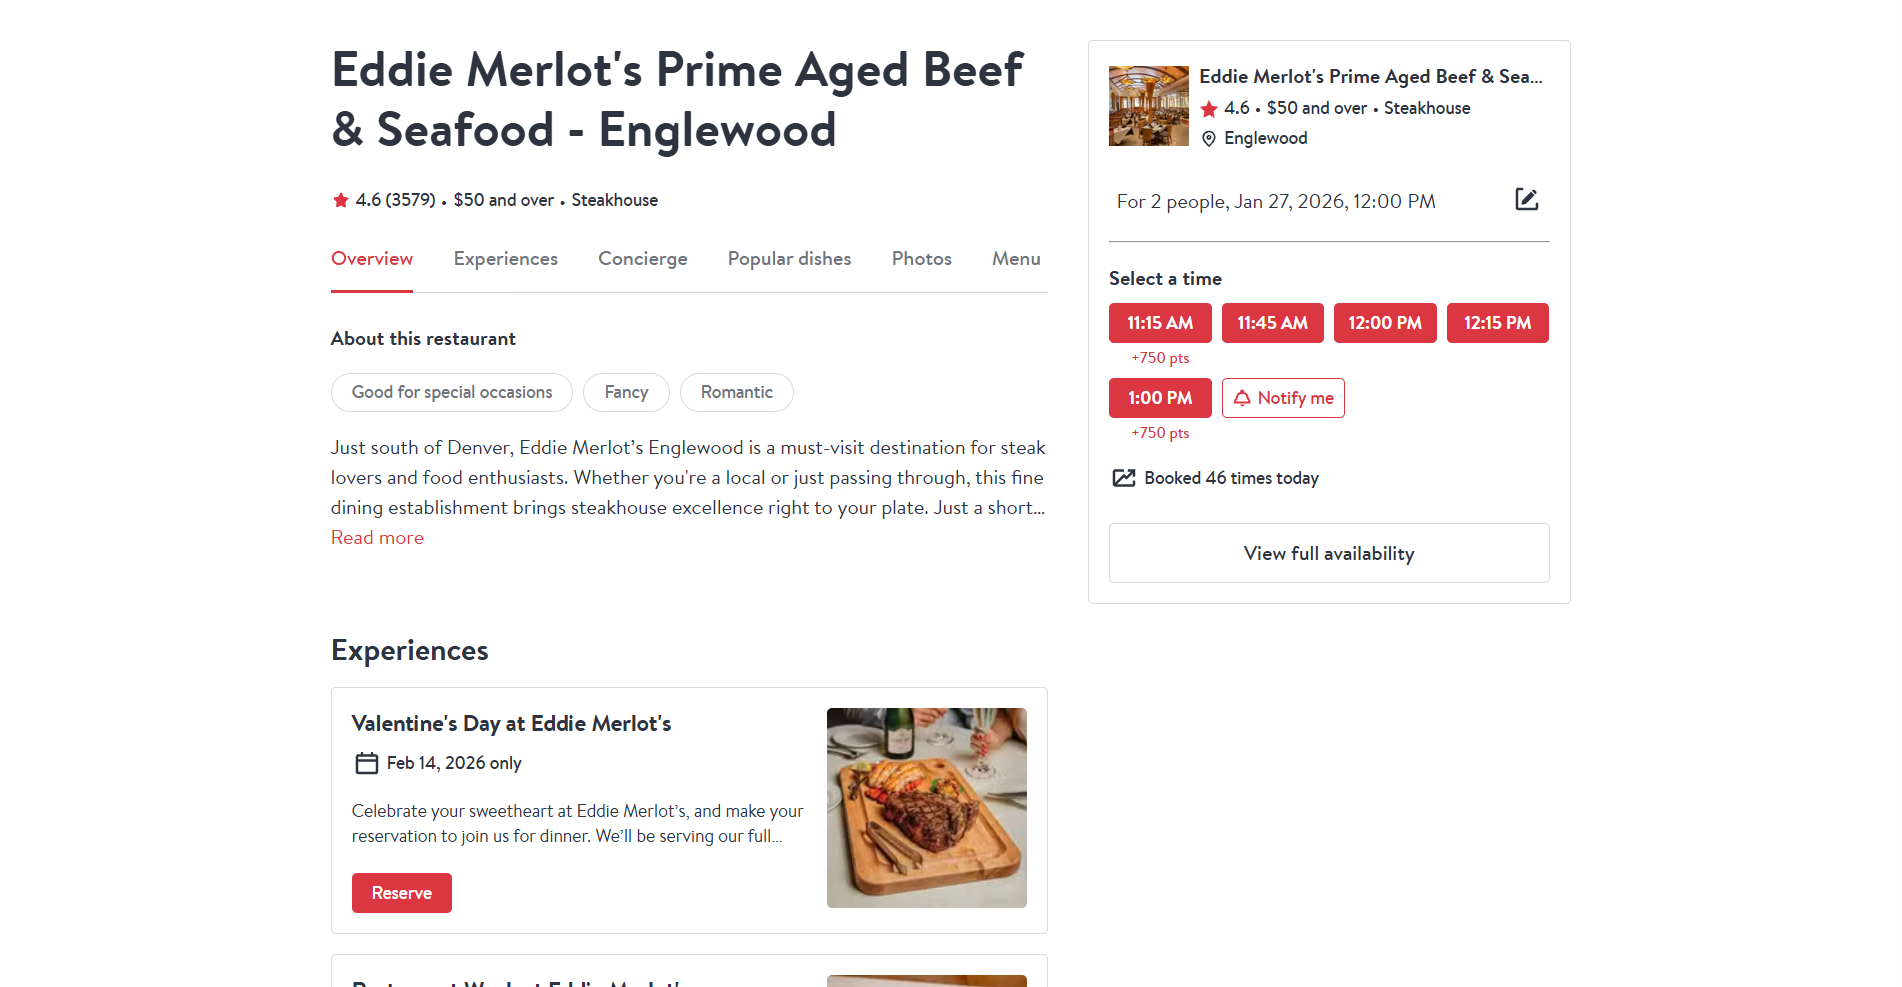Click the calendar icon beside Feb 14
Screen dimensions: 1902x987
click(367, 763)
